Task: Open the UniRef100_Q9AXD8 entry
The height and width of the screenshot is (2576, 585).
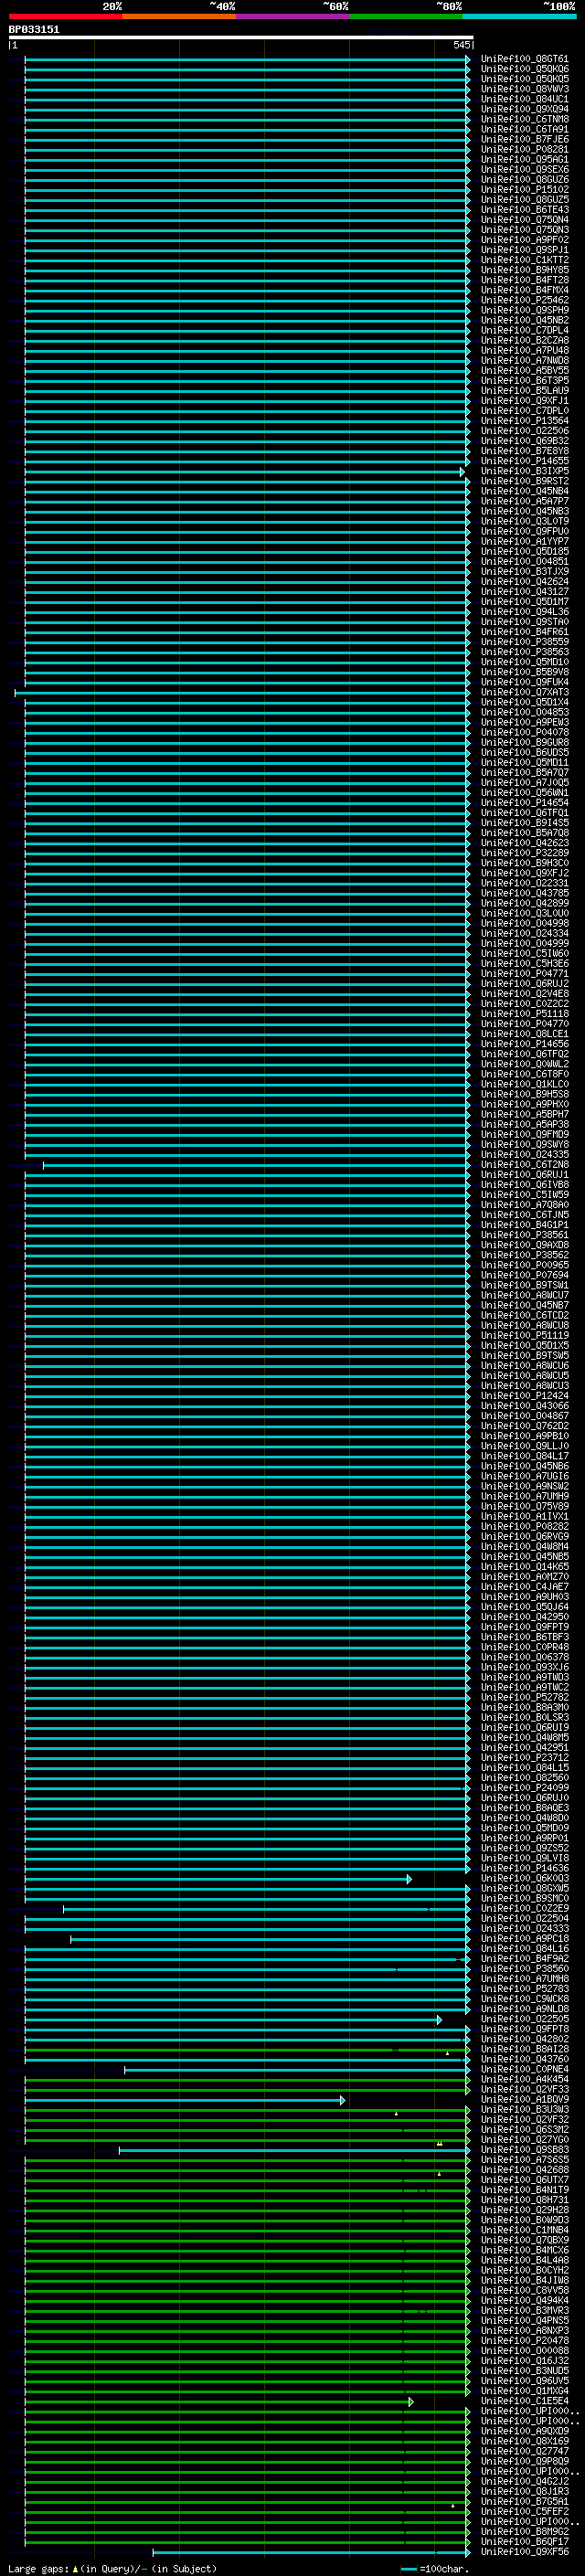Action: point(525,1245)
